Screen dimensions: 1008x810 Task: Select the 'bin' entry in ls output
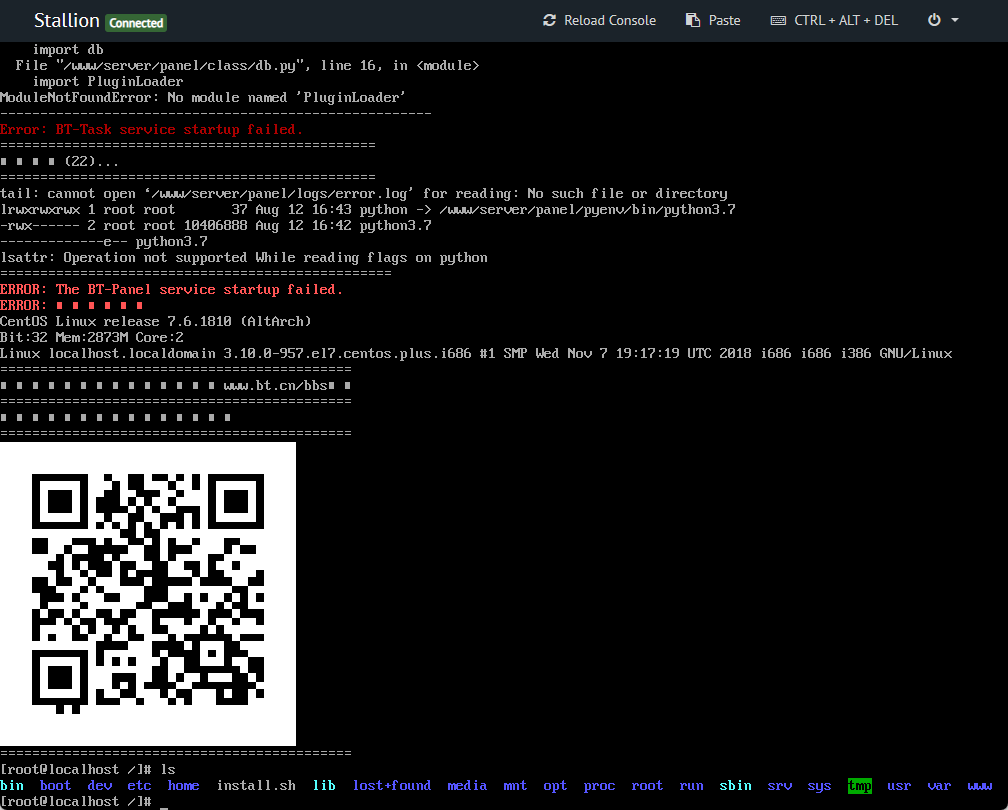12,786
